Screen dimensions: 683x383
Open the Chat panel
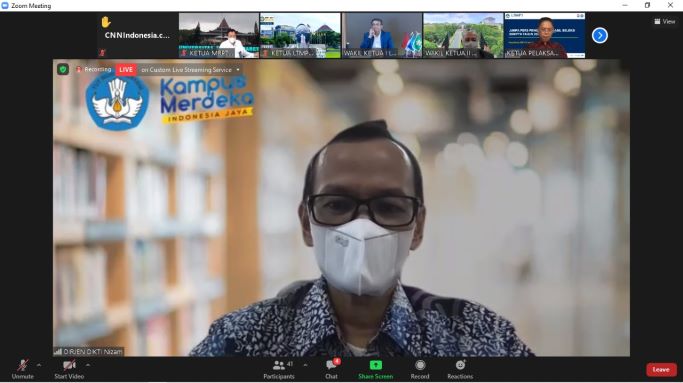tap(331, 369)
